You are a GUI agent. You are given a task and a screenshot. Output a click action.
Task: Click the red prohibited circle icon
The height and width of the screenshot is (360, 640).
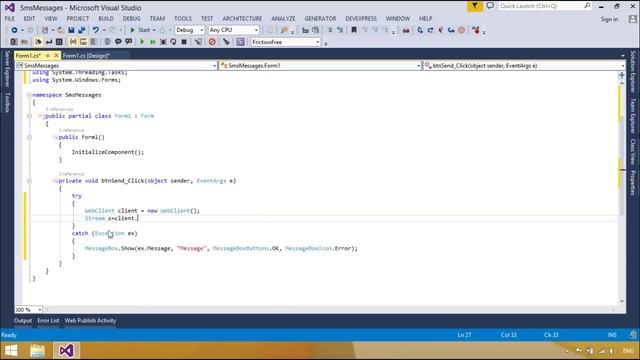212,42
